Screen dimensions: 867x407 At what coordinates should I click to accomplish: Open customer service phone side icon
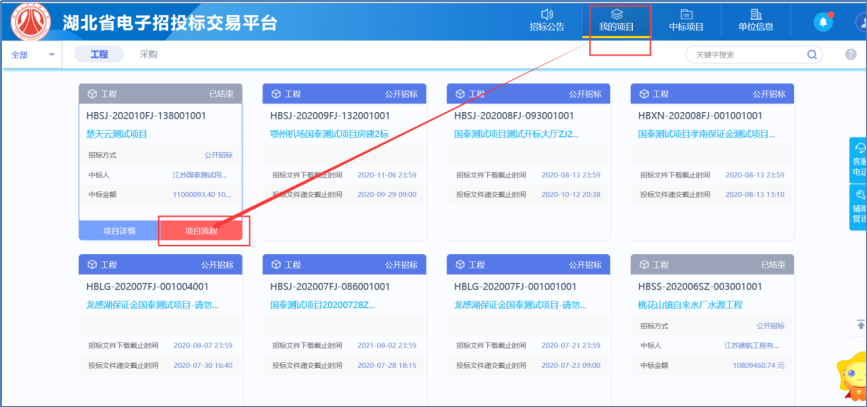coord(858,155)
